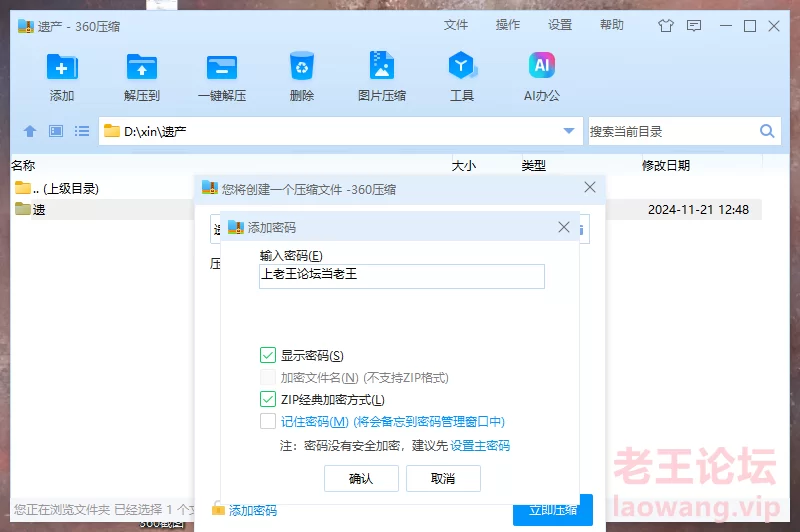Maximize the 360压缩 main window
This screenshot has height=532, width=800.
tap(749, 26)
